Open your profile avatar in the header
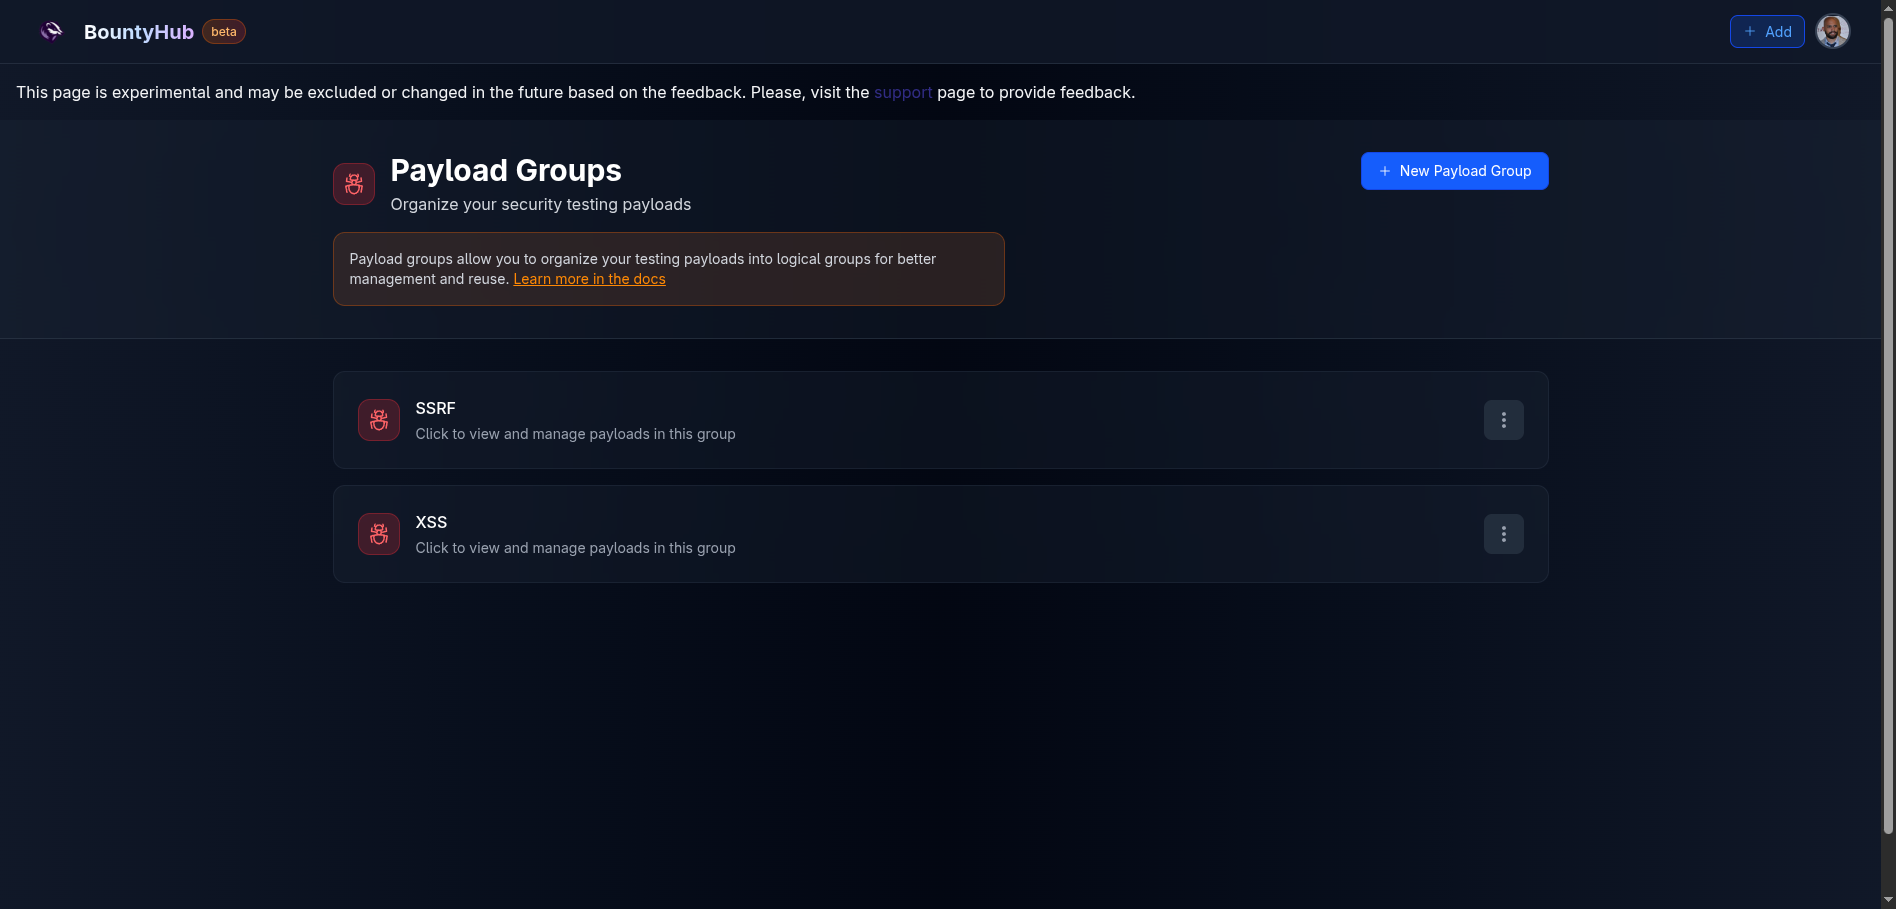Viewport: 1896px width, 909px height. pyautogui.click(x=1833, y=31)
